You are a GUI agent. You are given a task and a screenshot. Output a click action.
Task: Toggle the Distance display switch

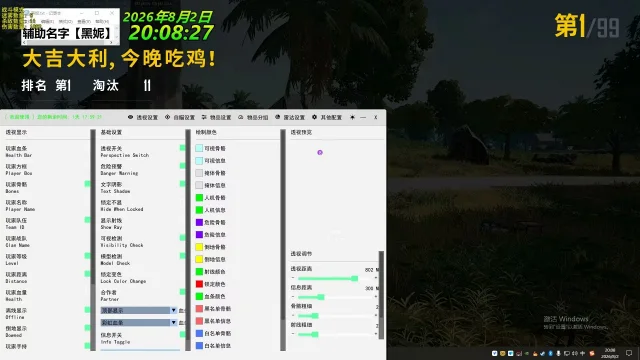point(87,274)
